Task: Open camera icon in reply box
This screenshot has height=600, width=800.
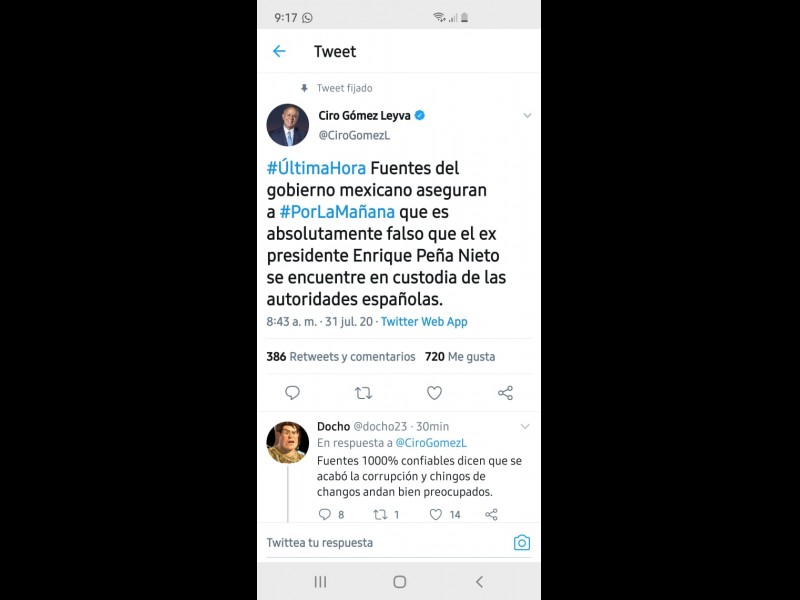Action: point(521,542)
